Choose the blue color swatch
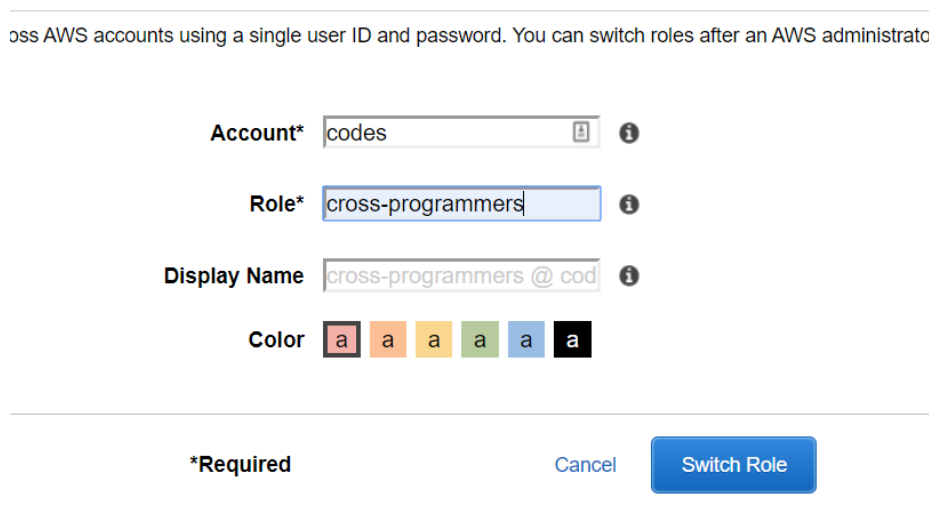Image resolution: width=940 pixels, height=520 pixels. click(x=526, y=340)
